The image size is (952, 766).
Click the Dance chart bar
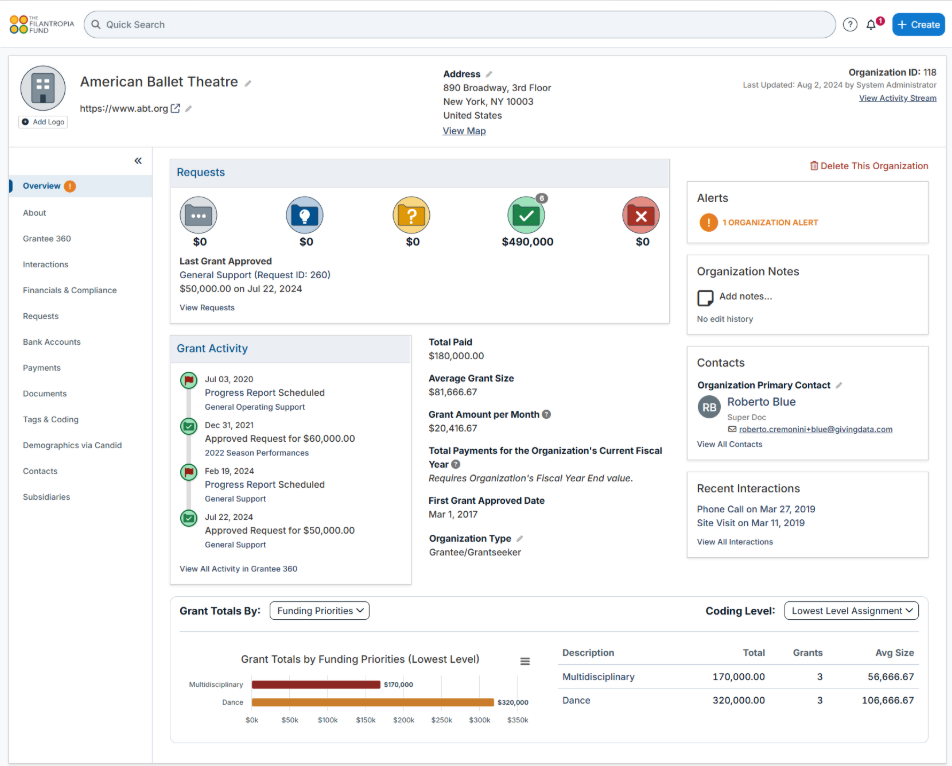coord(373,702)
